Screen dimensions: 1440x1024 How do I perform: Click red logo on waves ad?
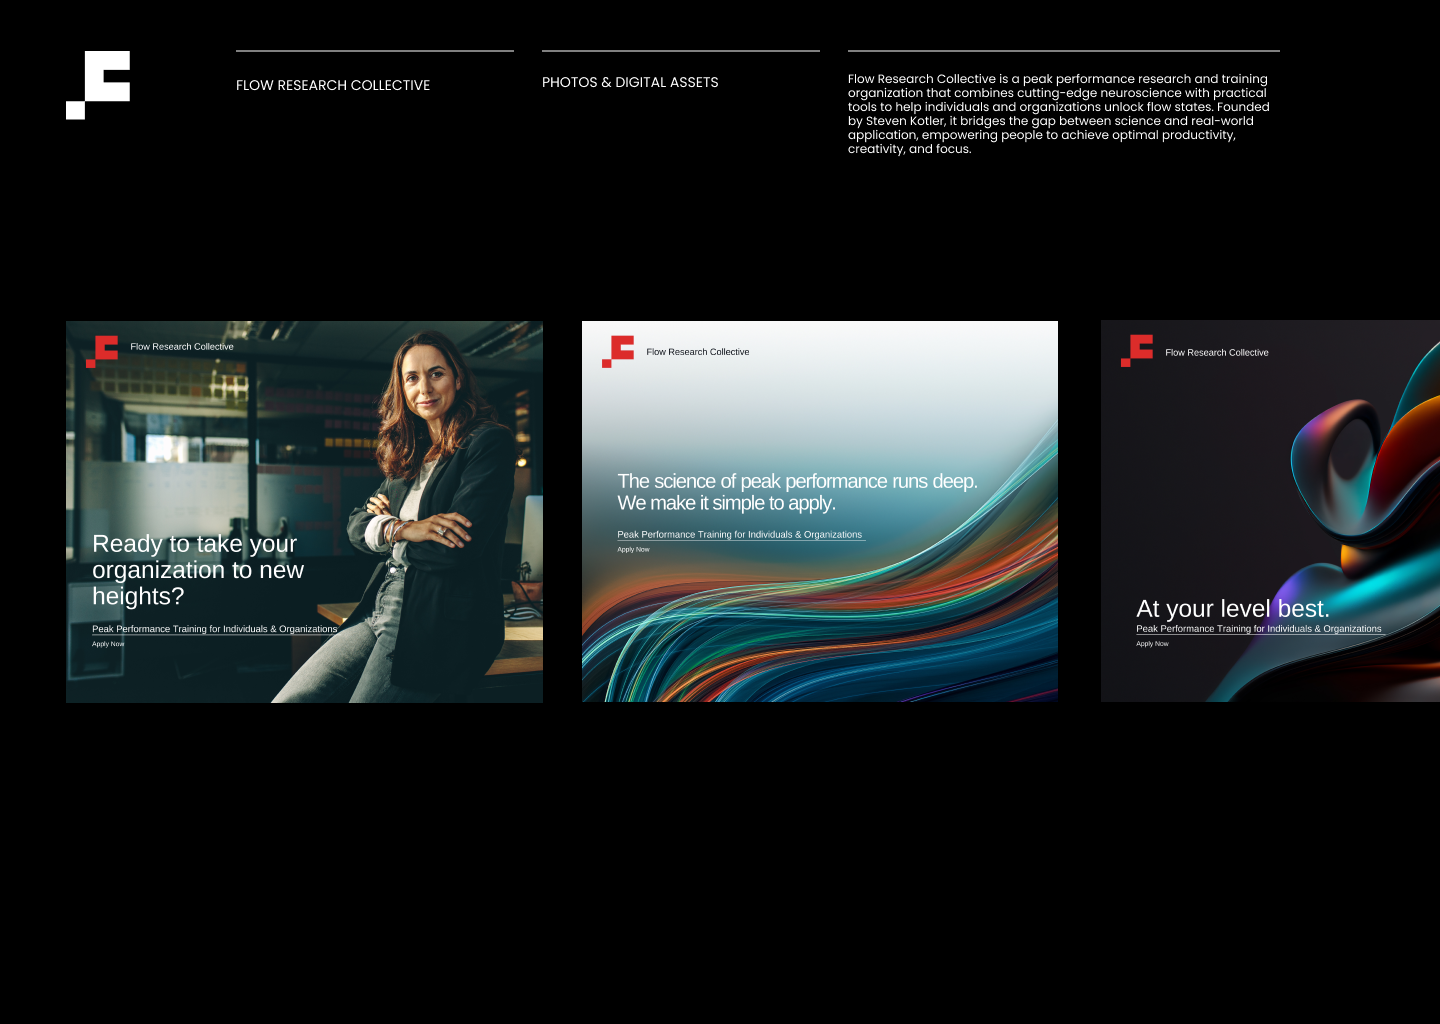point(618,351)
